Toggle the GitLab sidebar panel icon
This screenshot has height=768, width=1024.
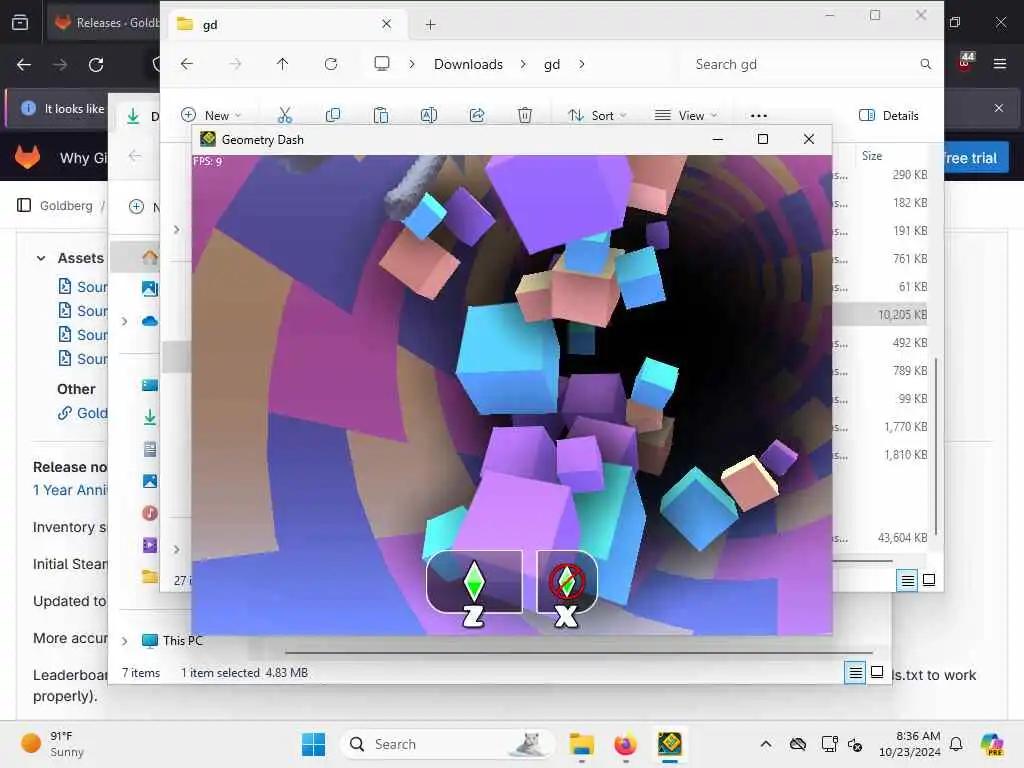[24, 205]
